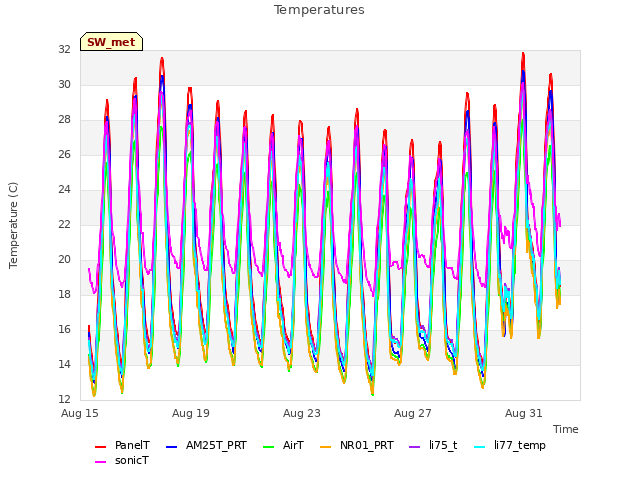
Task: Click the 18 y-axis tick label
Action: (x=64, y=294)
